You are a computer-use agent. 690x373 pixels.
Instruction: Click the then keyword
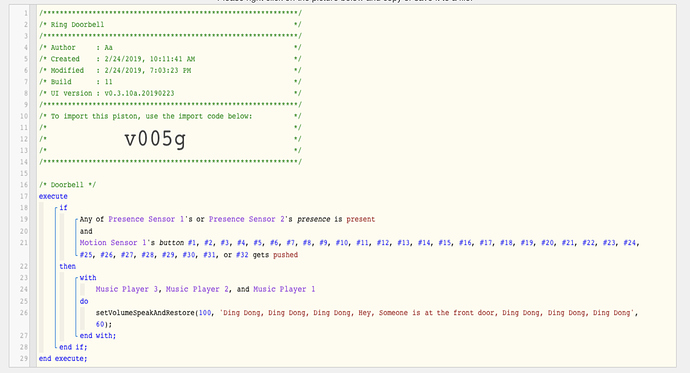pos(67,266)
